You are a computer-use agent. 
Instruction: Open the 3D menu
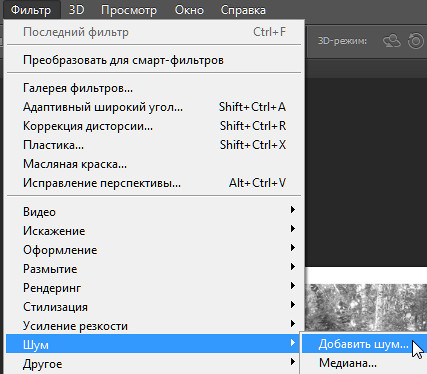pyautogui.click(x=76, y=10)
